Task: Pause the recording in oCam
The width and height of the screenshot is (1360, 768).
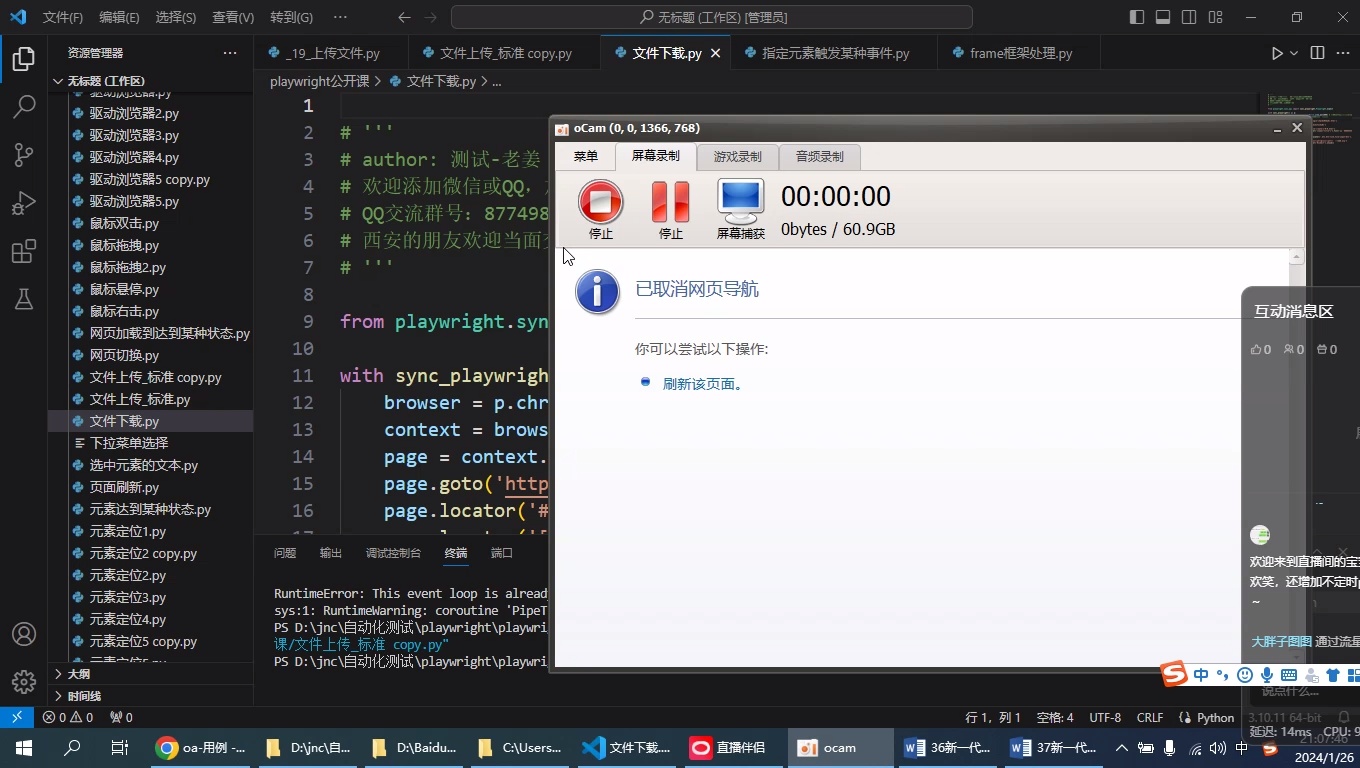Action: 670,203
